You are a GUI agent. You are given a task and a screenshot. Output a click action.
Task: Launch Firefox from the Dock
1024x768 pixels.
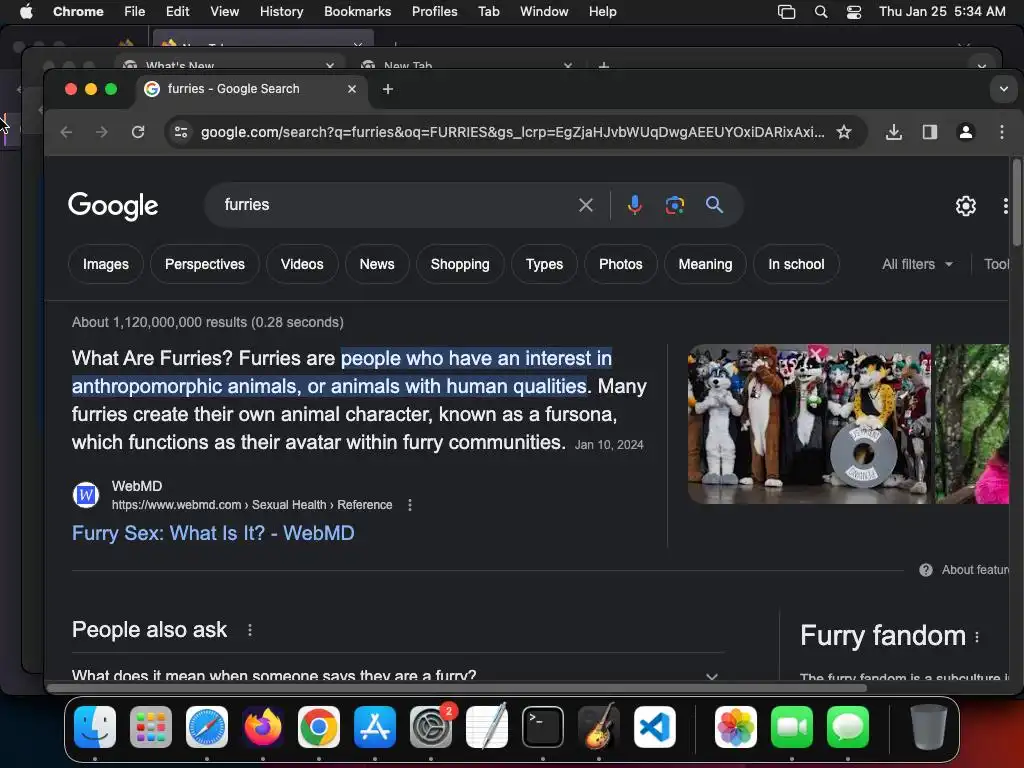263,727
